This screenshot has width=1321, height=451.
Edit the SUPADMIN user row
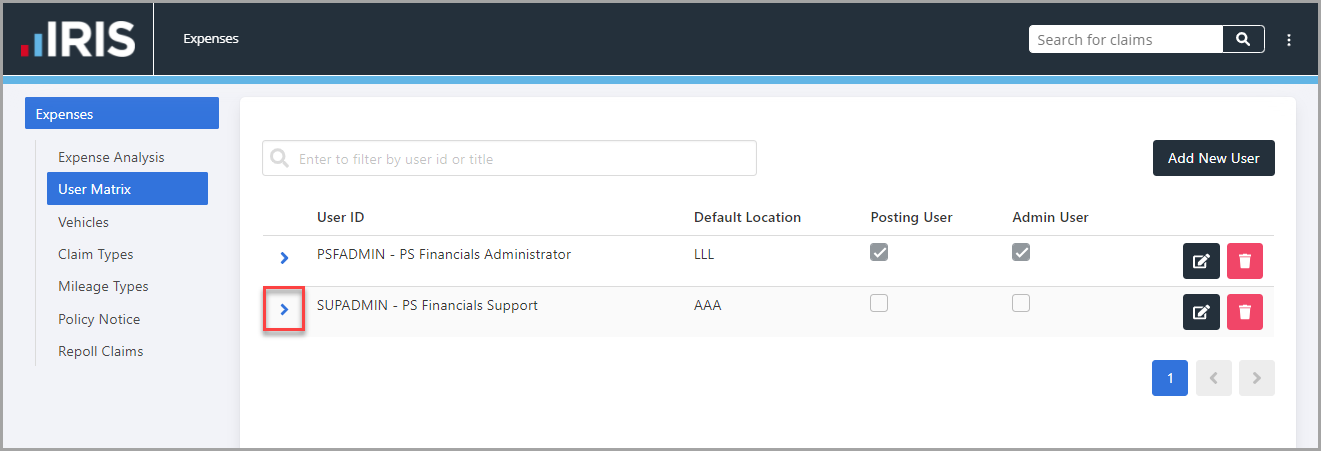coord(1201,312)
